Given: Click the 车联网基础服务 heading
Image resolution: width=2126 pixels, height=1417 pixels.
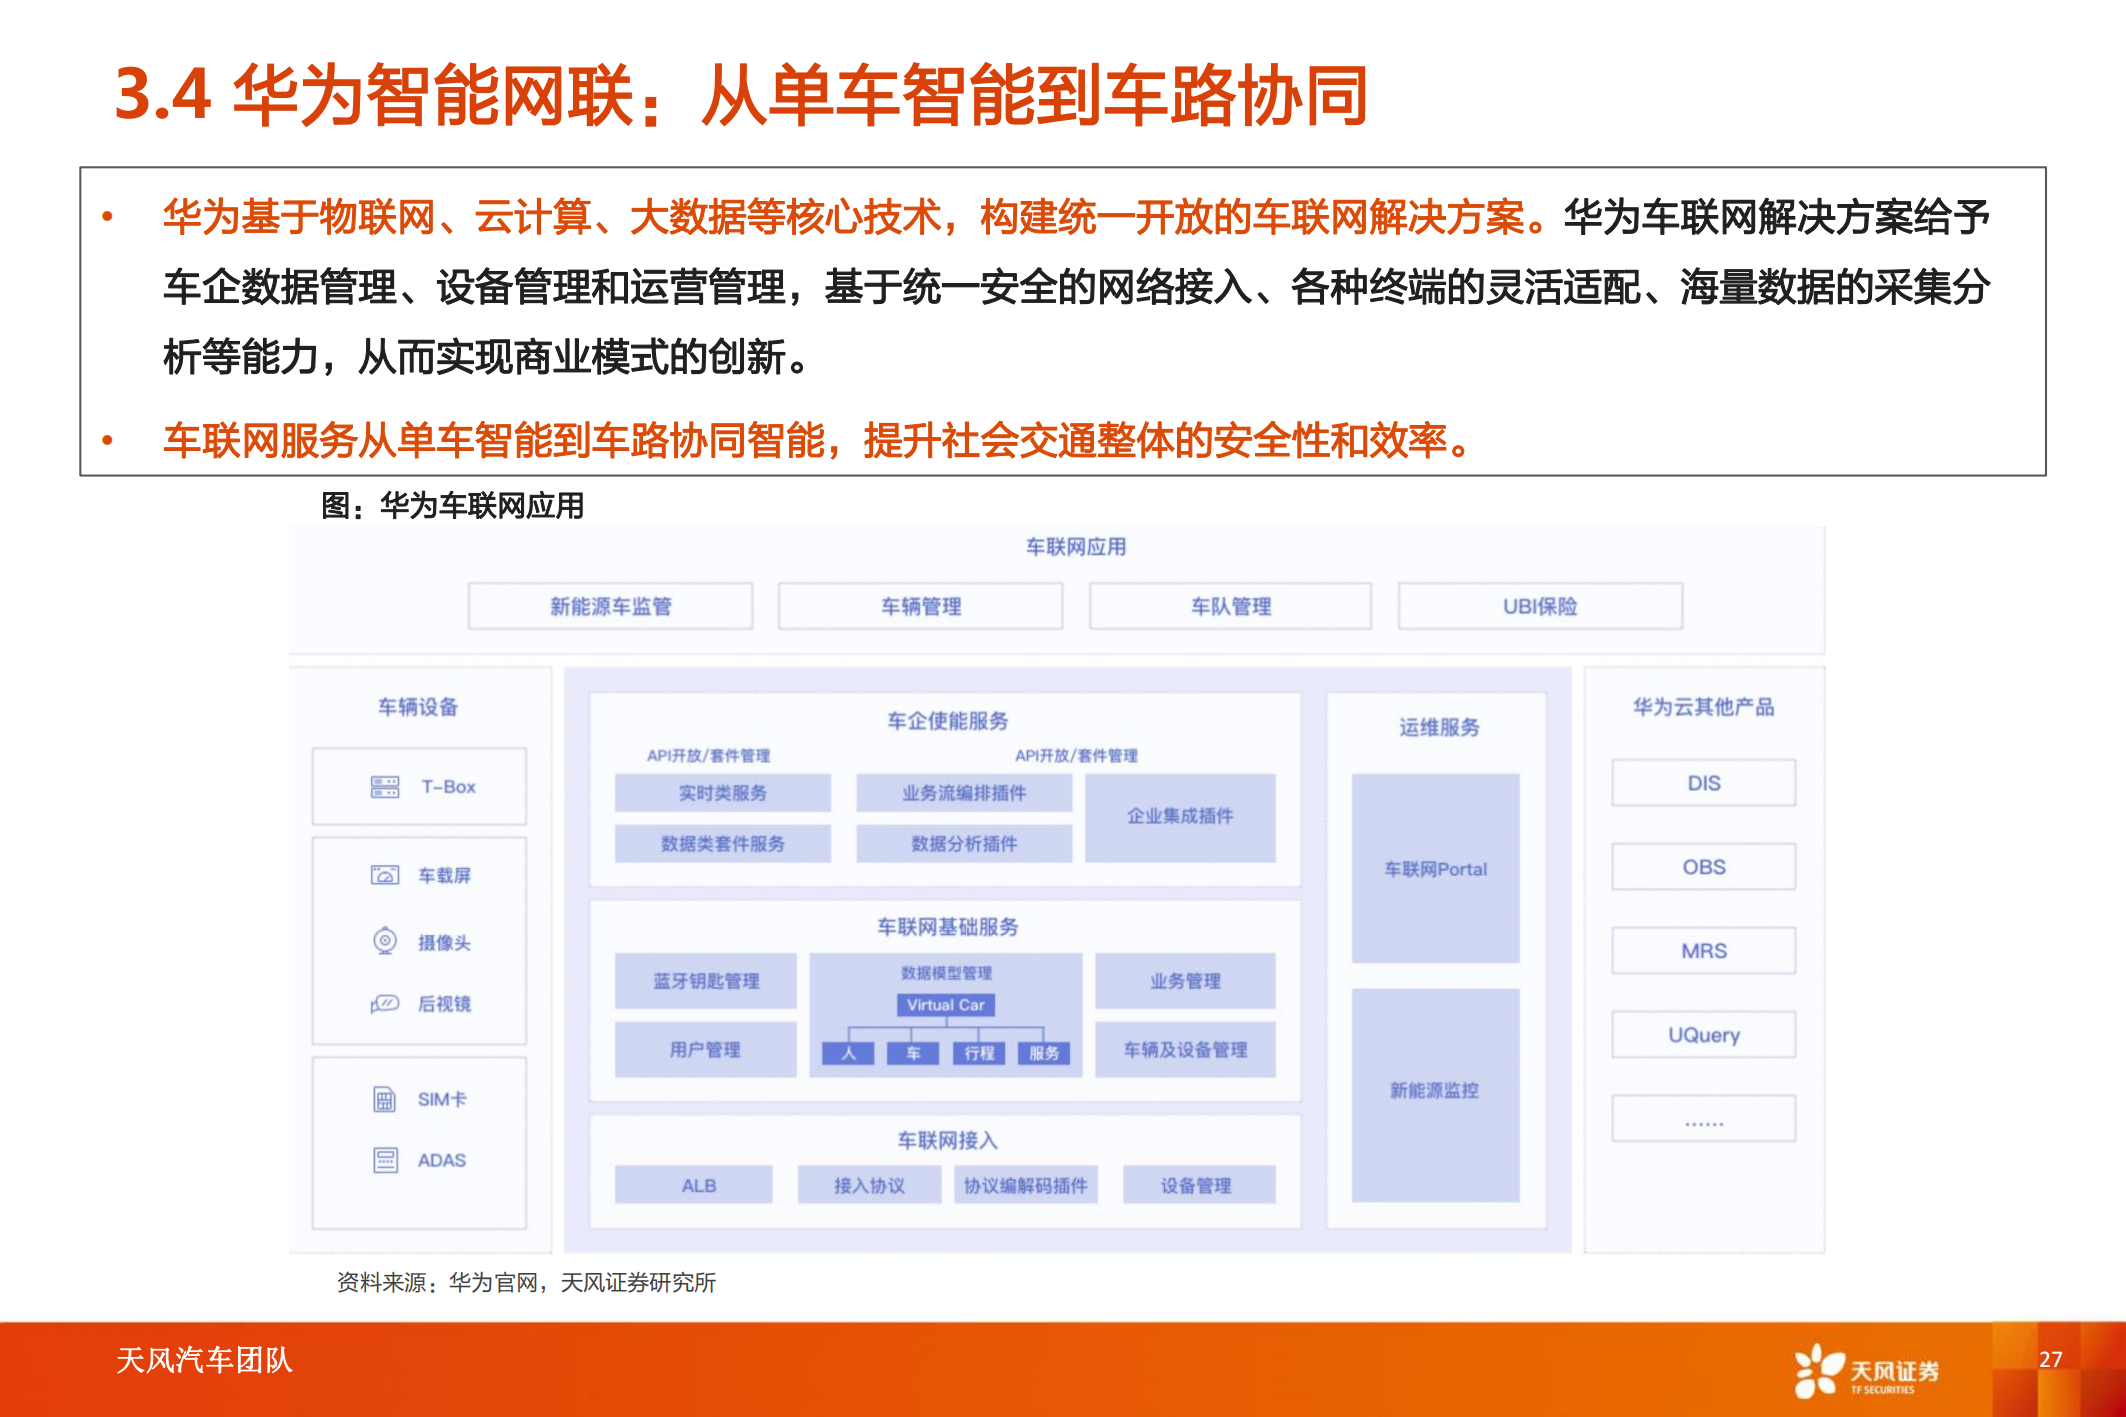Looking at the screenshot, I should [x=947, y=927].
